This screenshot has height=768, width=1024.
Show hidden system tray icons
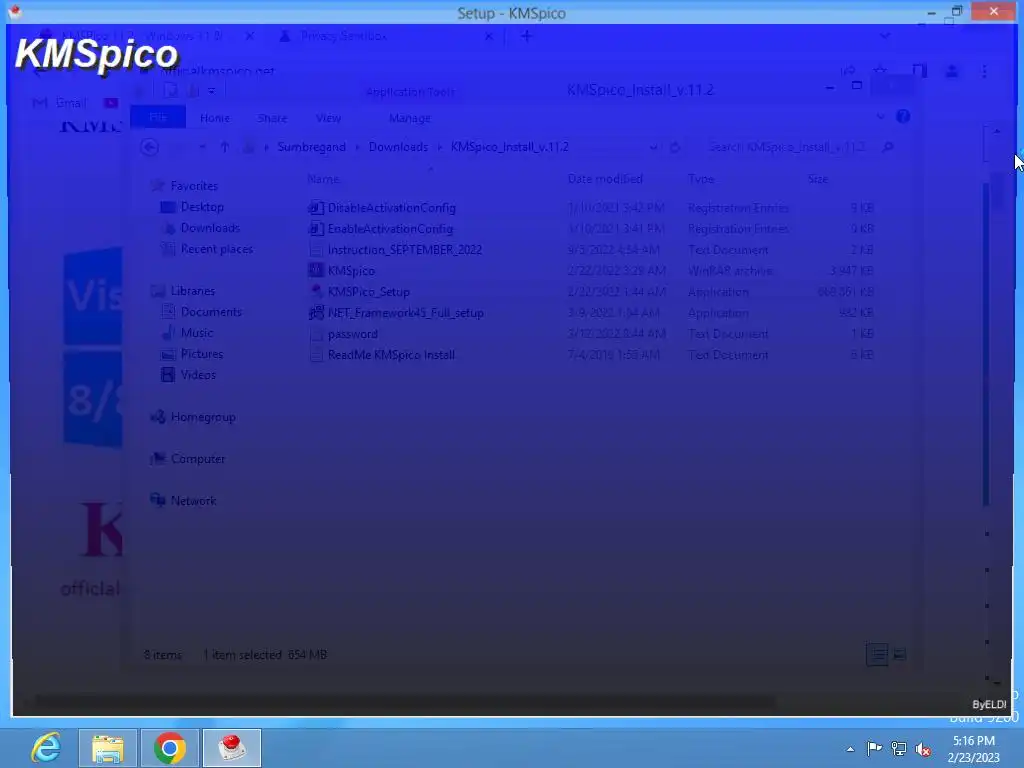[850, 750]
